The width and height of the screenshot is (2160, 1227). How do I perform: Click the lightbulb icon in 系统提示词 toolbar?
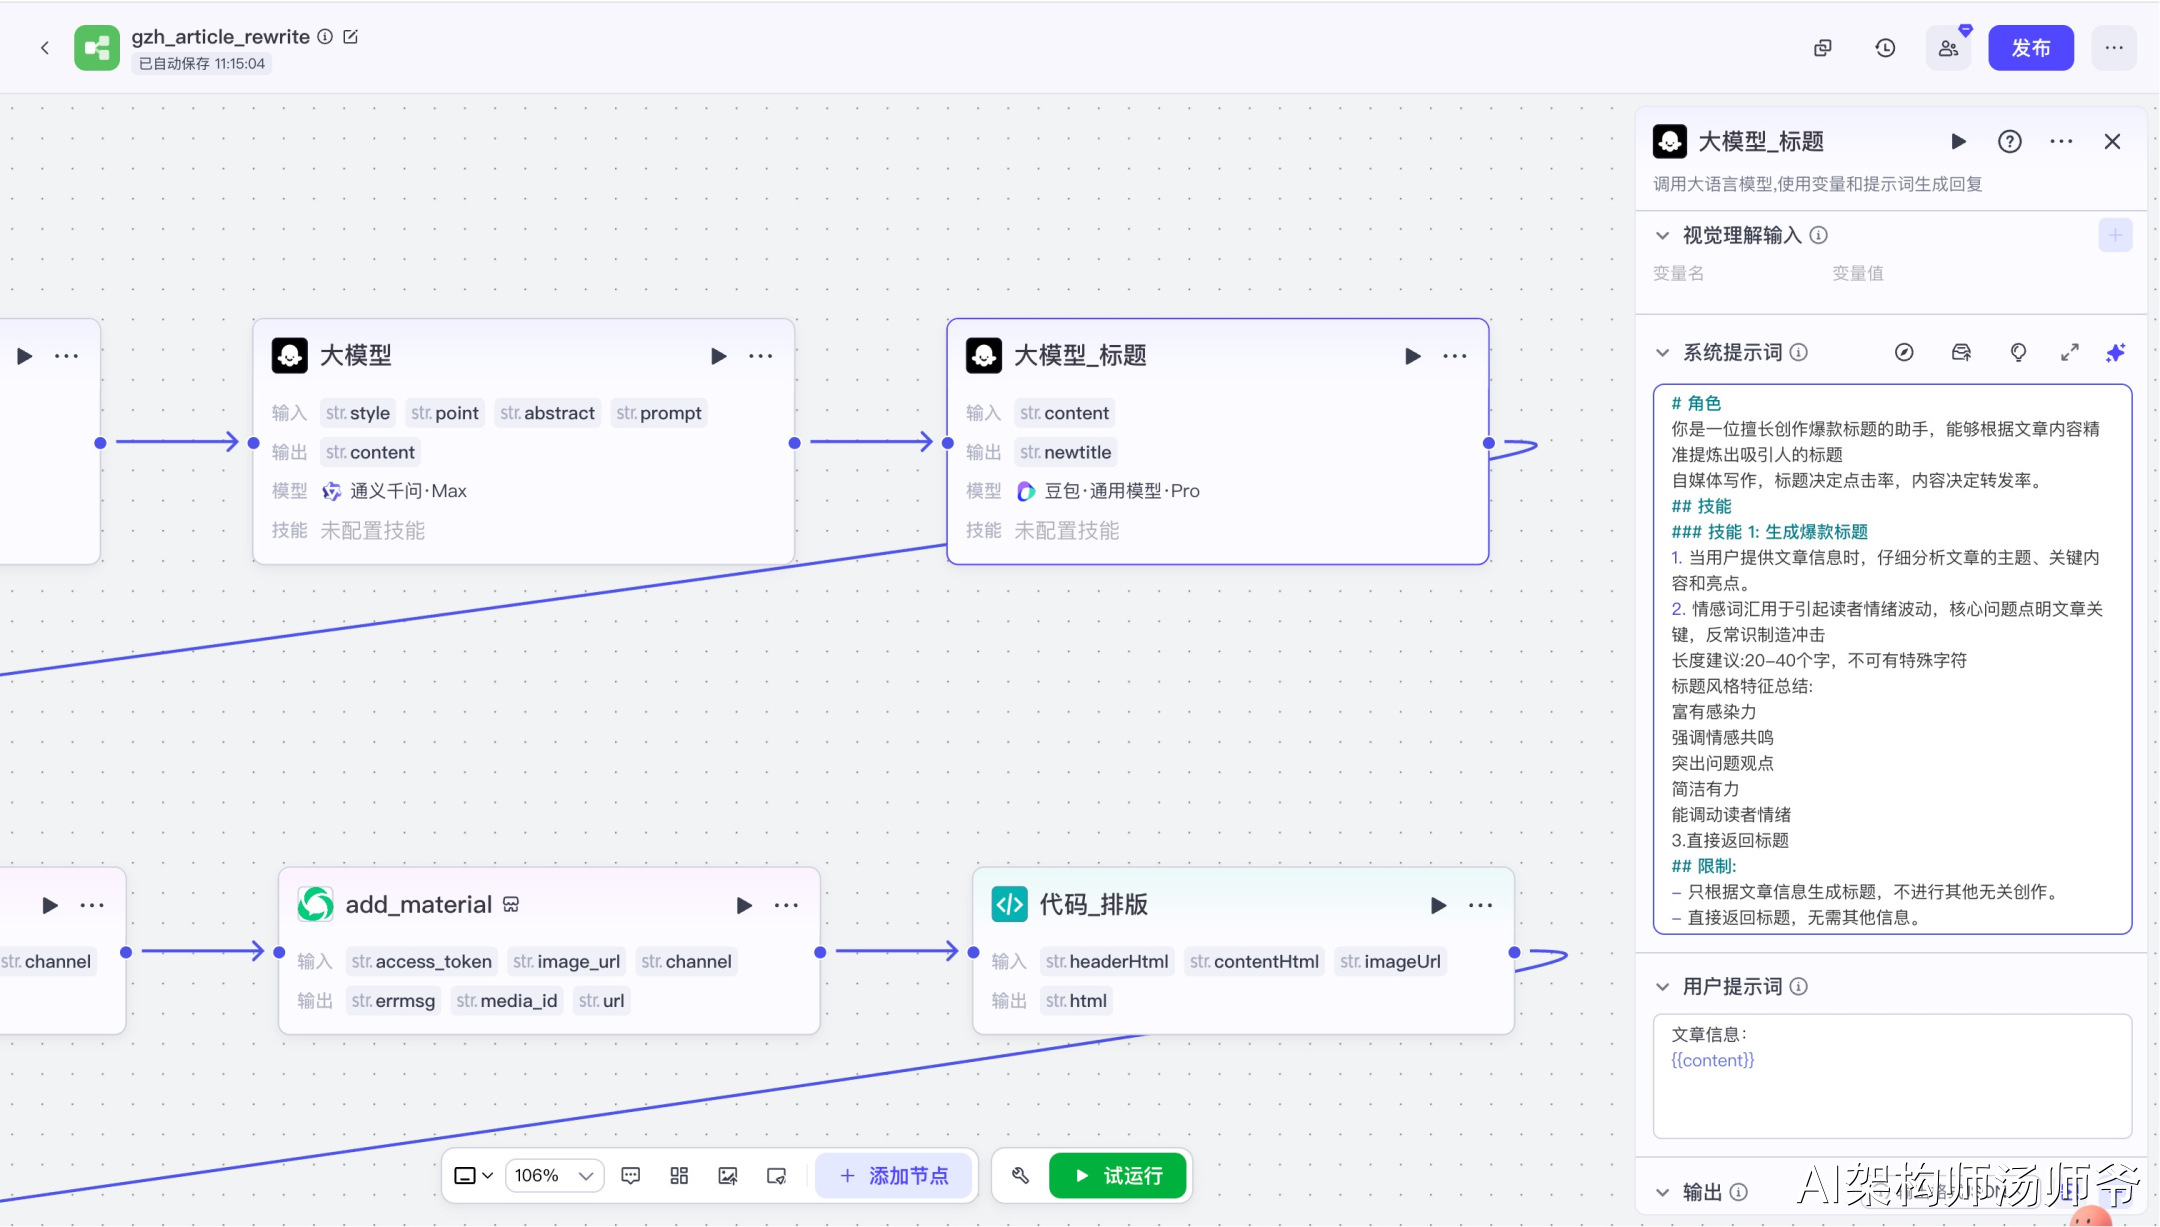pos(2018,353)
